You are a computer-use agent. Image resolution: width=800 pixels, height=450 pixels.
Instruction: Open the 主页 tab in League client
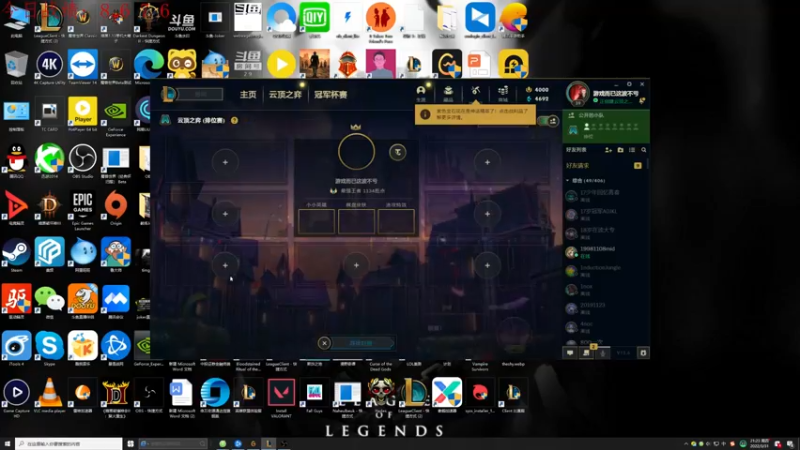pyautogui.click(x=248, y=94)
